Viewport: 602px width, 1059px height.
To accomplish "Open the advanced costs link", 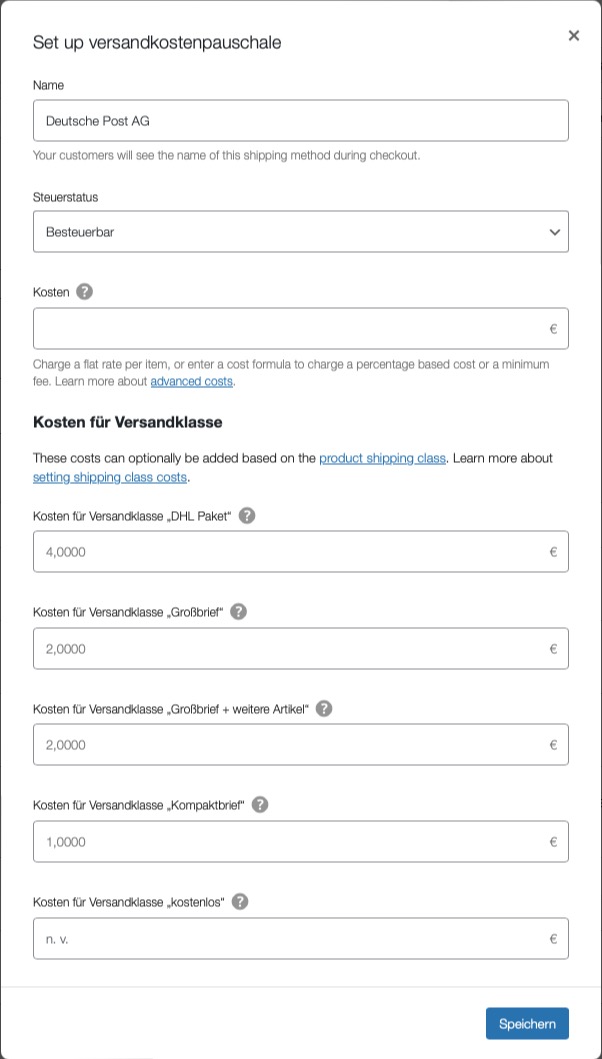I will click(192, 382).
